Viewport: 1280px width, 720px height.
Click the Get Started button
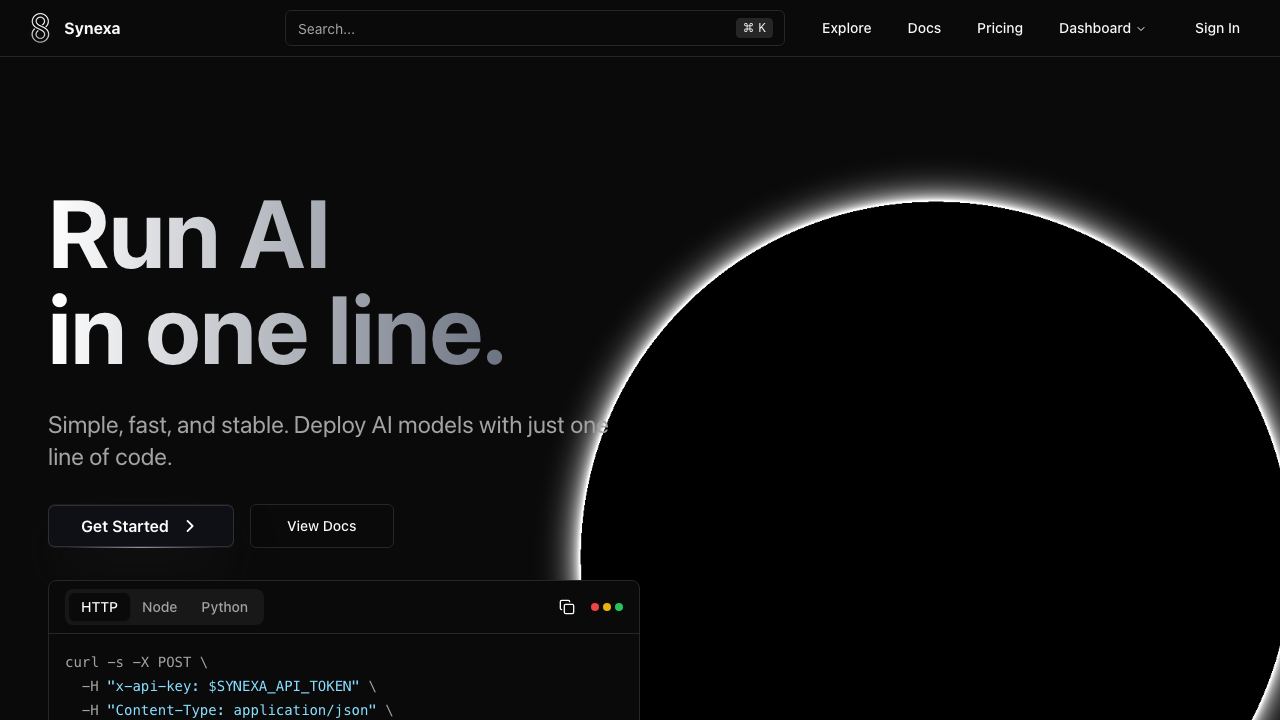141,526
